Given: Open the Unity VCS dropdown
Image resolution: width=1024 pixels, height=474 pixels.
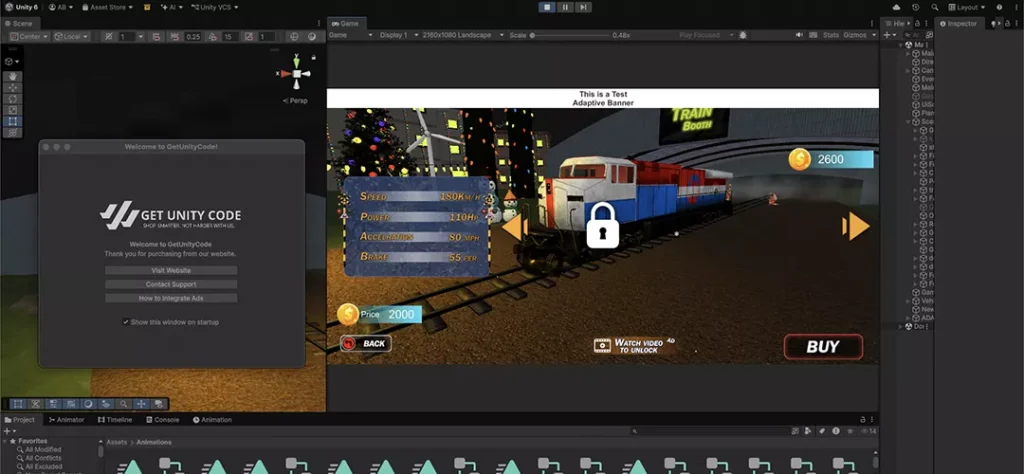Looking at the screenshot, I should (x=215, y=7).
